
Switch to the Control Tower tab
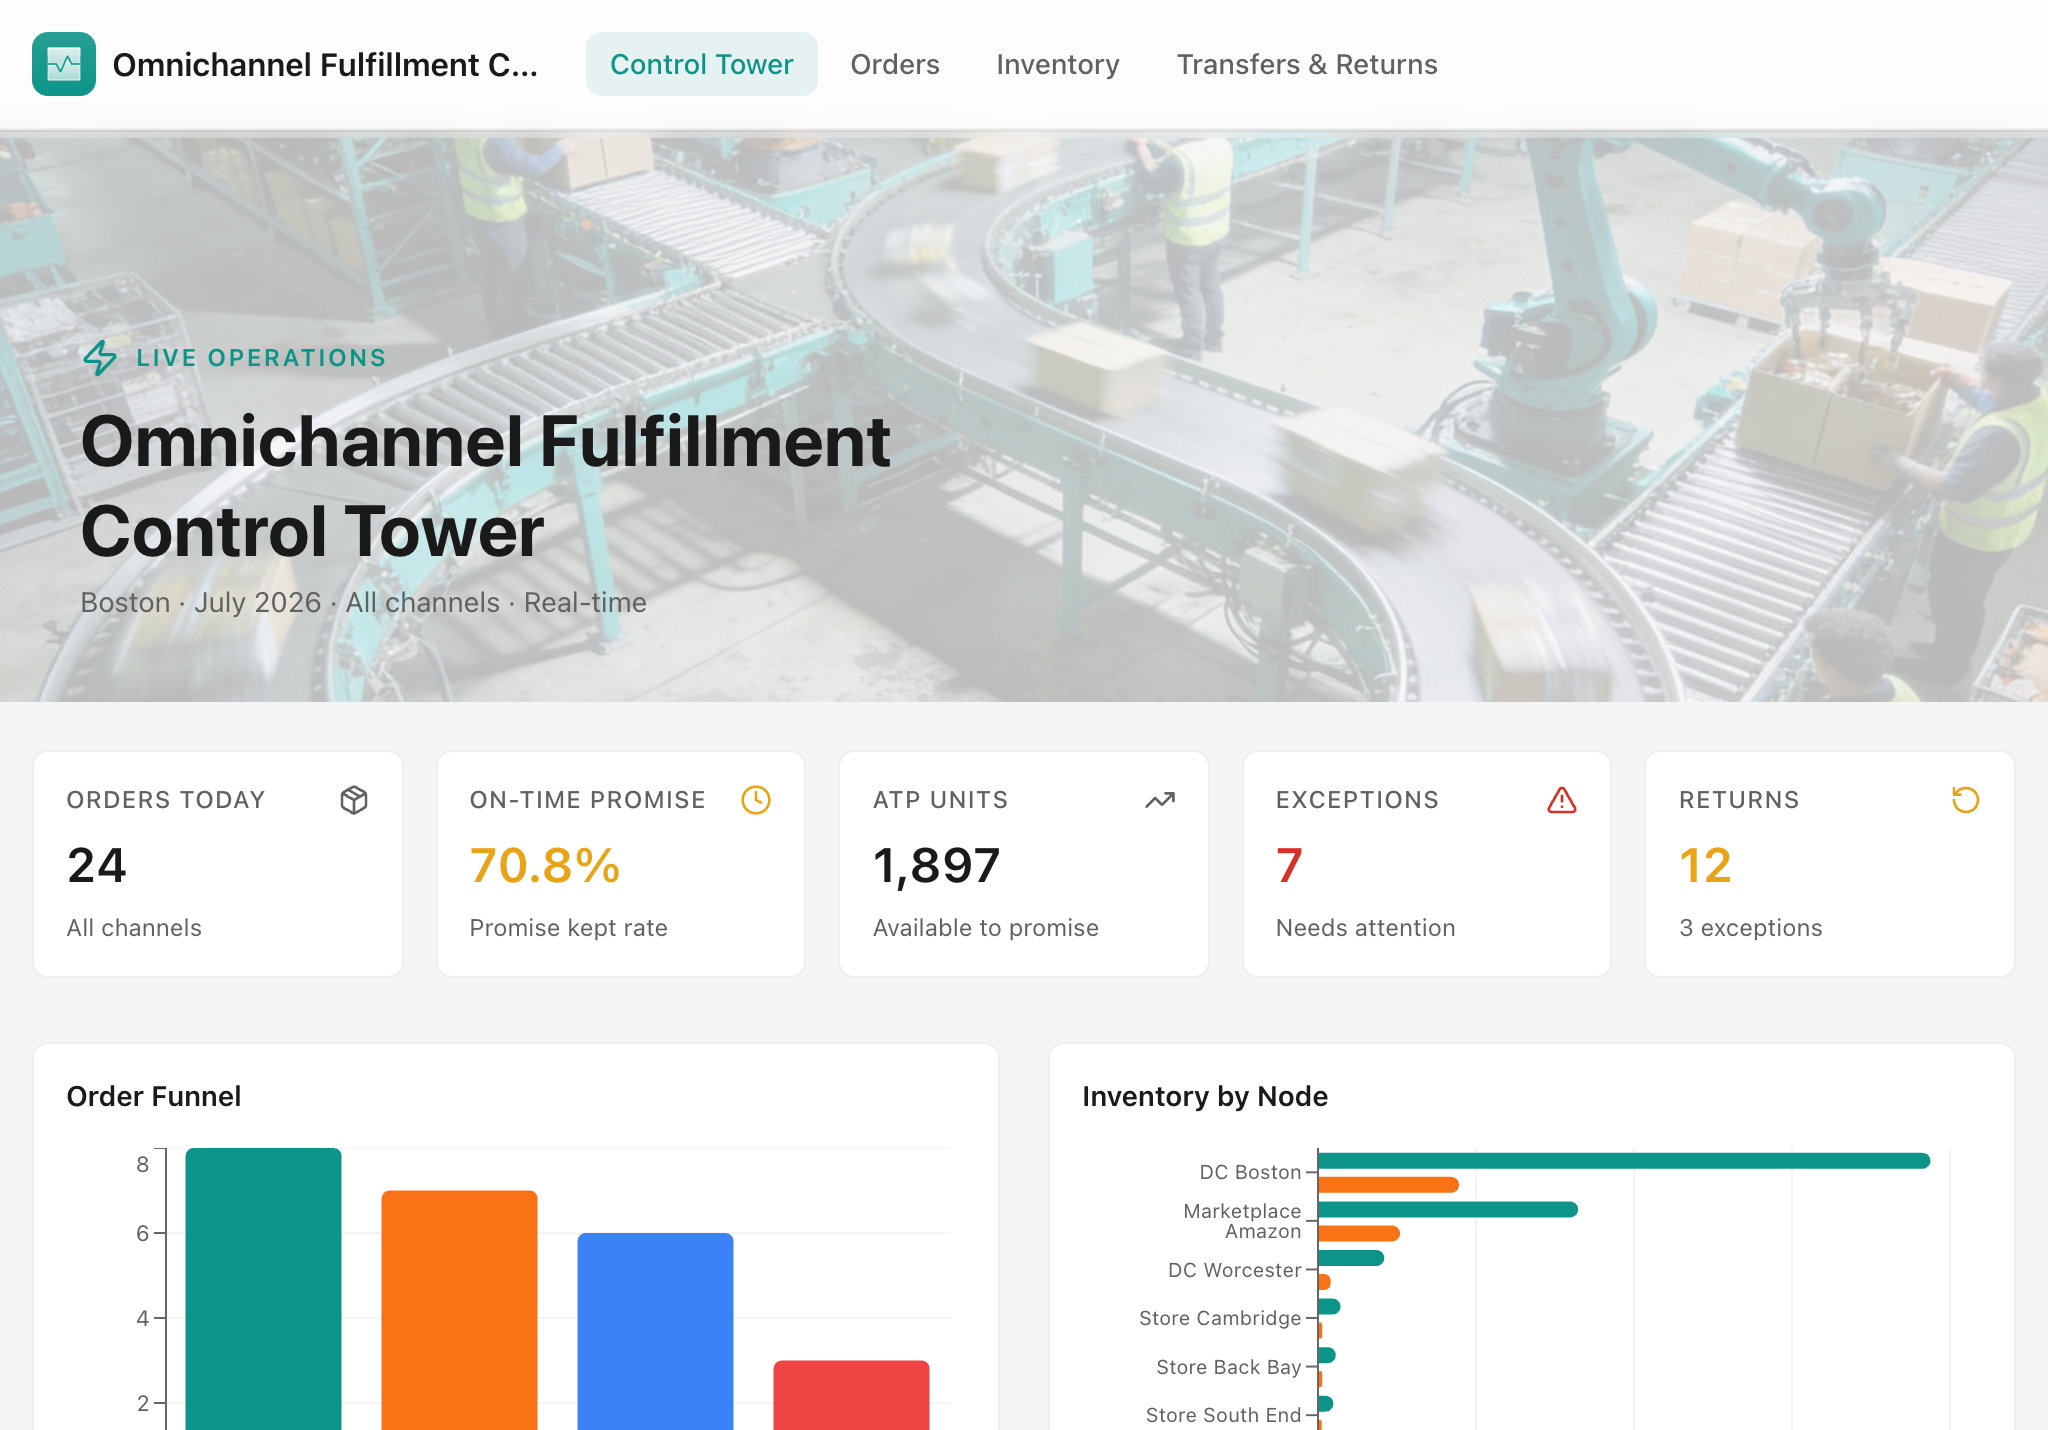(702, 64)
